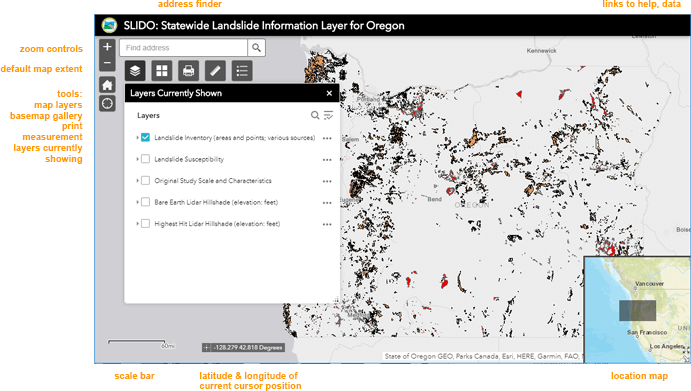Open the basemap gallery tool
Viewport: 691px width, 391px height.
coord(162,71)
